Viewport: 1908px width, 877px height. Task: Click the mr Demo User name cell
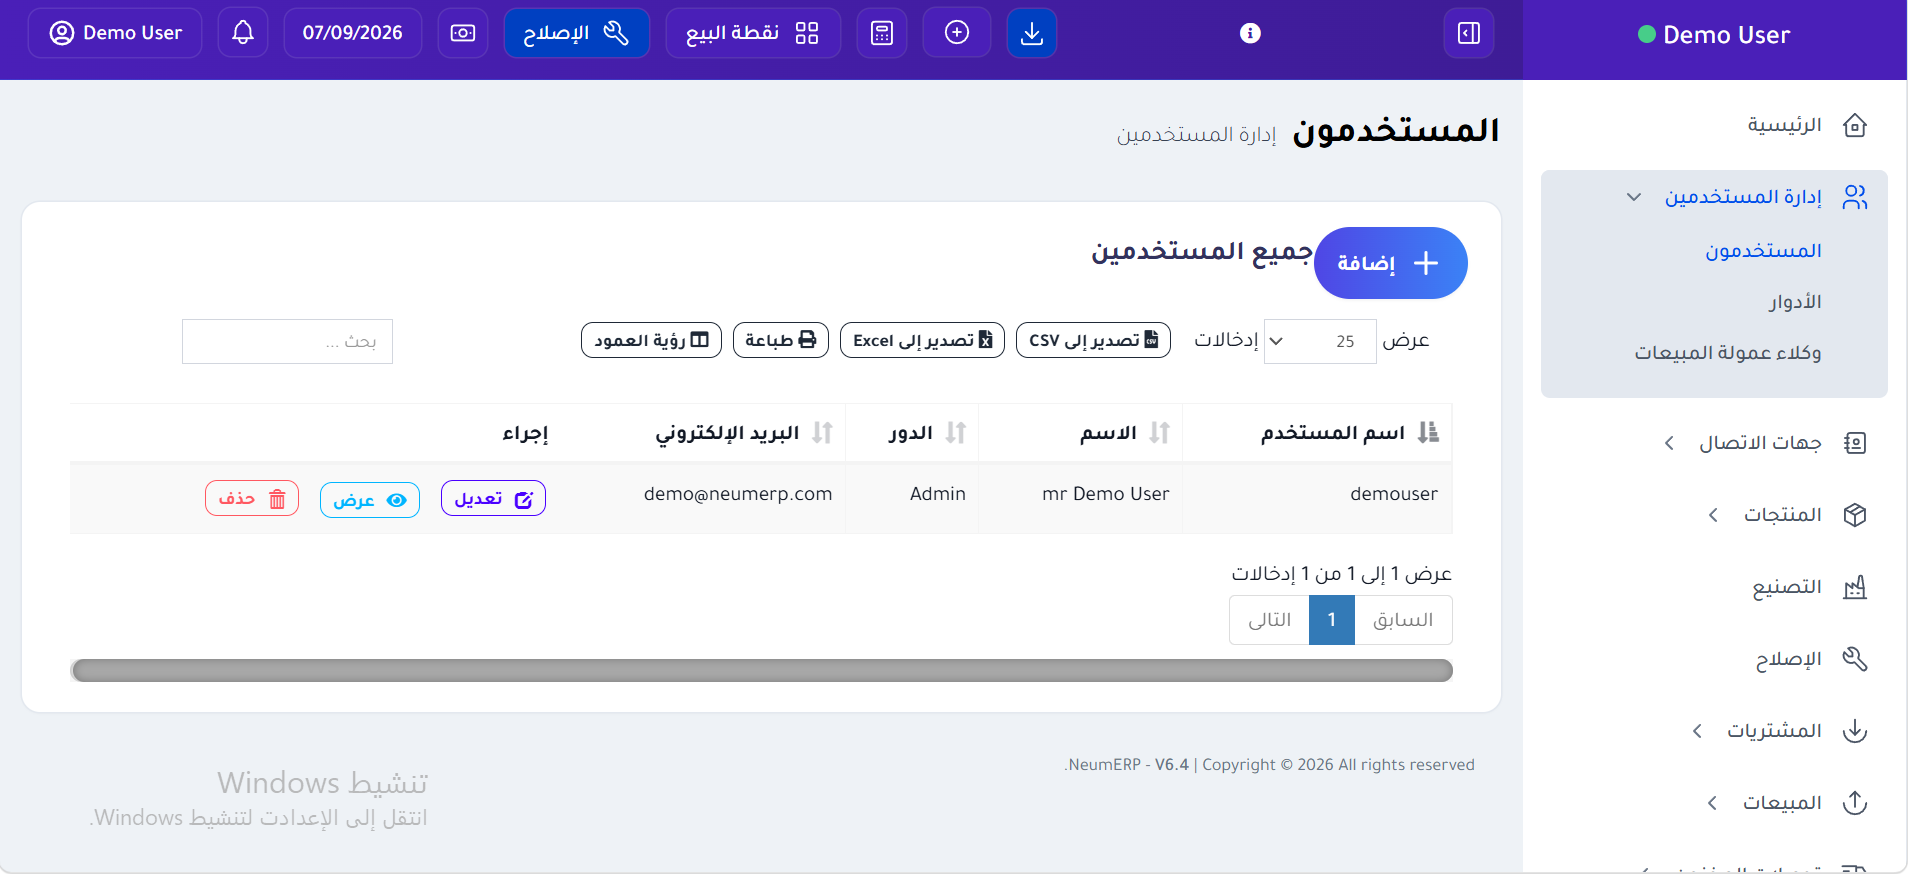click(x=1105, y=494)
